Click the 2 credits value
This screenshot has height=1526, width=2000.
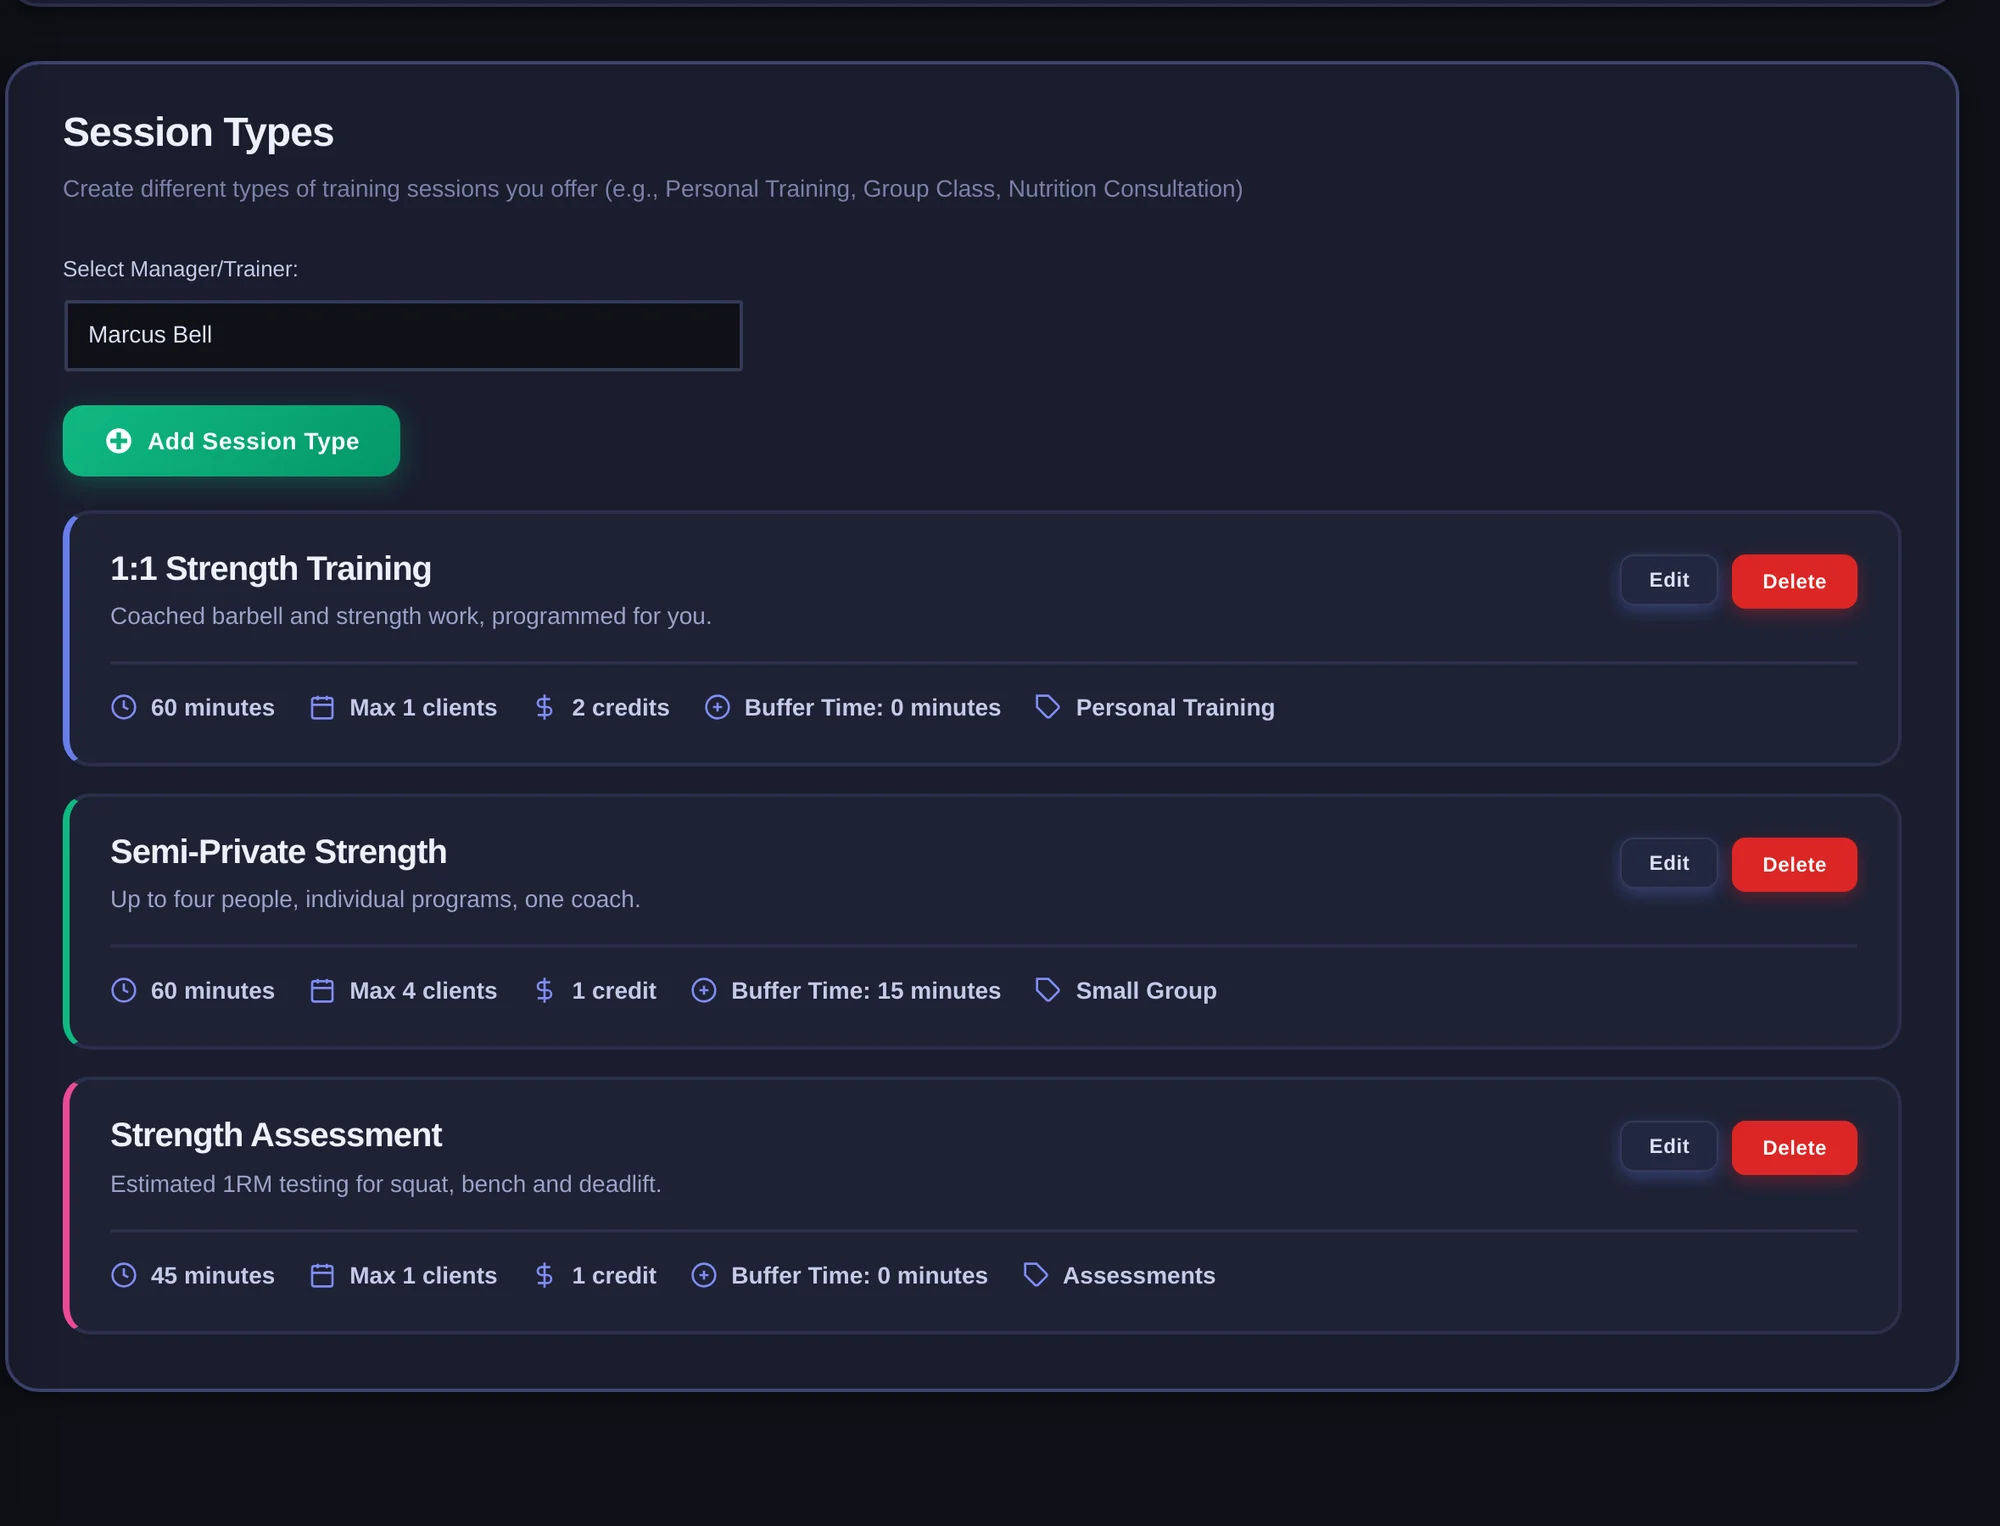(x=620, y=707)
